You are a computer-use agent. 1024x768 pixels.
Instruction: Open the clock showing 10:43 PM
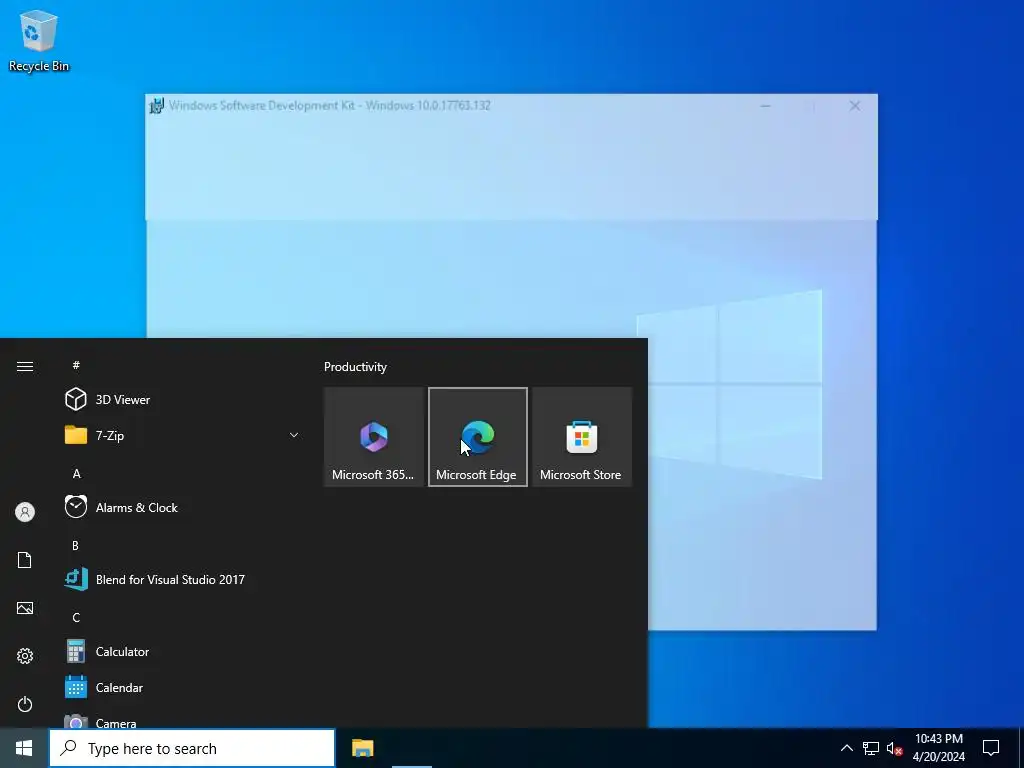click(938, 748)
